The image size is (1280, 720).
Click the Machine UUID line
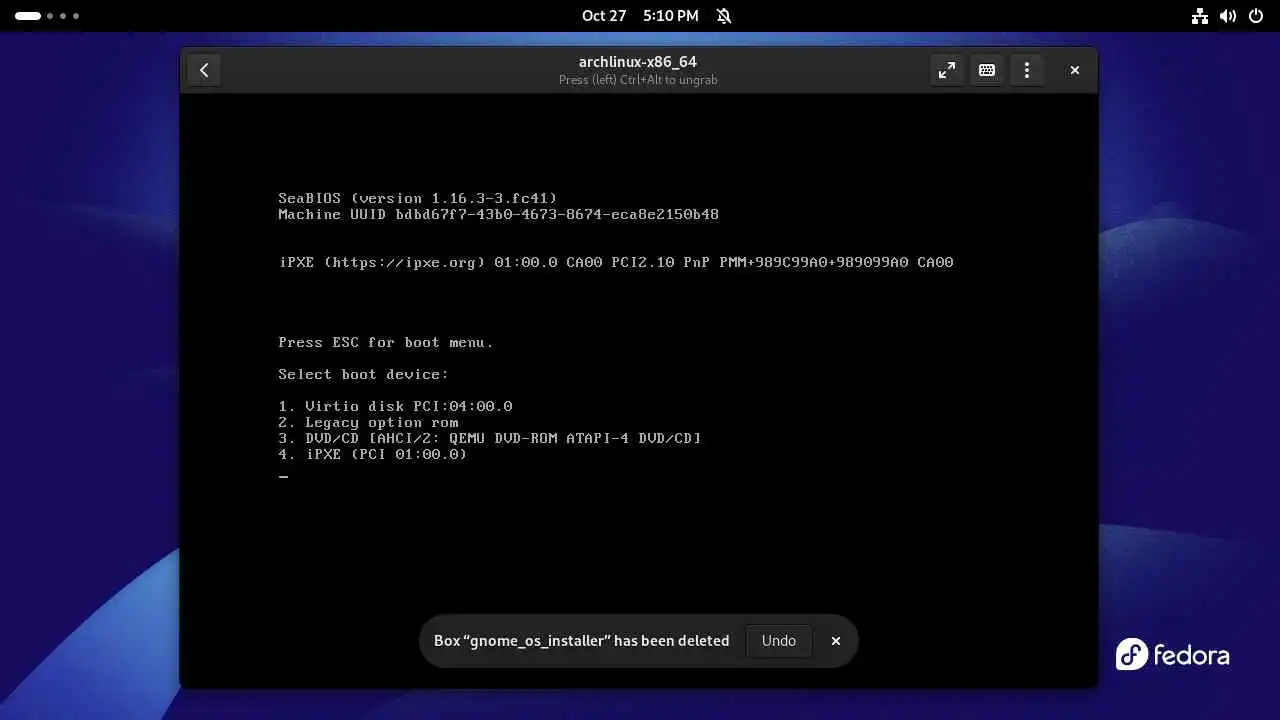(498, 214)
